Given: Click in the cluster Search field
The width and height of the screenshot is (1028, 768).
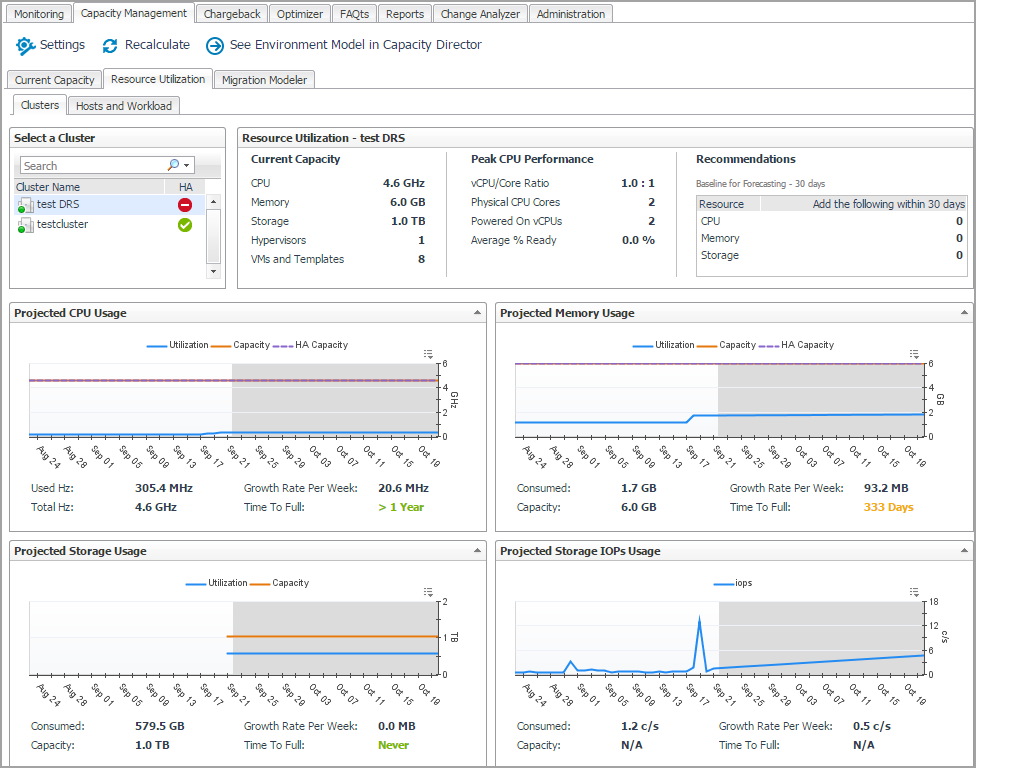Looking at the screenshot, I should tap(90, 166).
